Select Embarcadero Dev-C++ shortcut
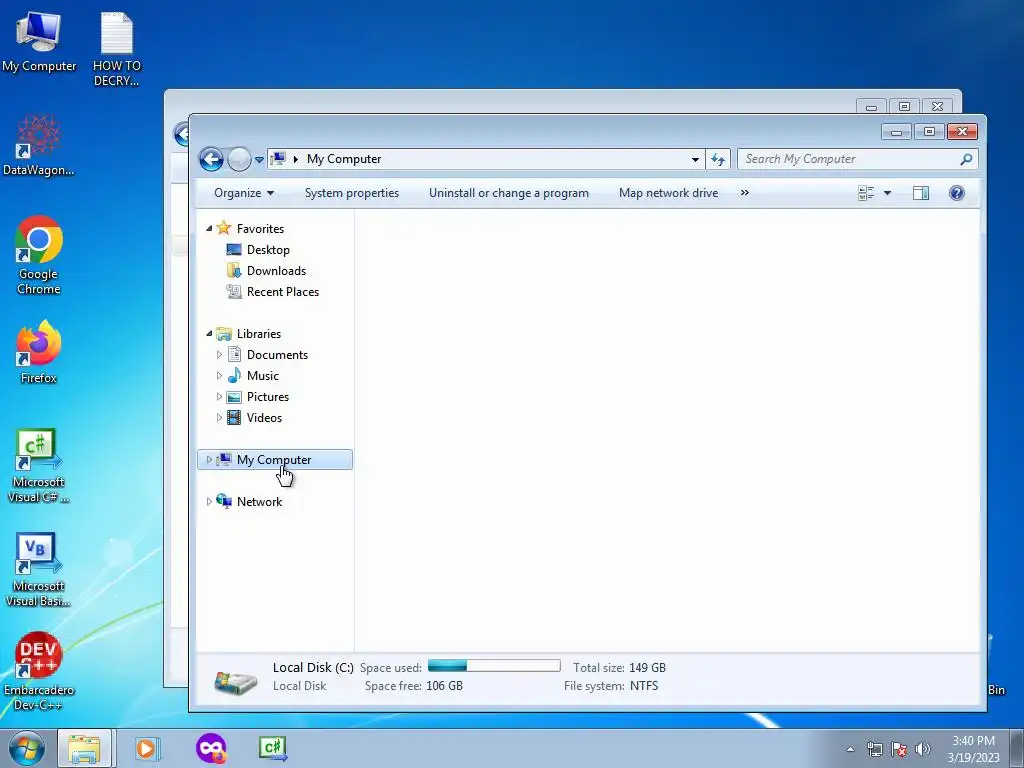This screenshot has height=768, width=1024. click(x=39, y=671)
